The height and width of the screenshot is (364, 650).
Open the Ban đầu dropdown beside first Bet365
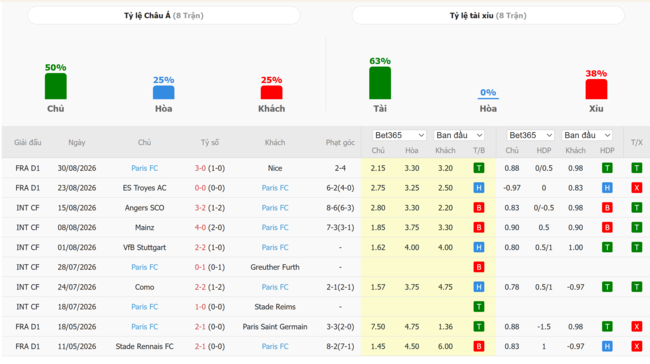point(459,135)
